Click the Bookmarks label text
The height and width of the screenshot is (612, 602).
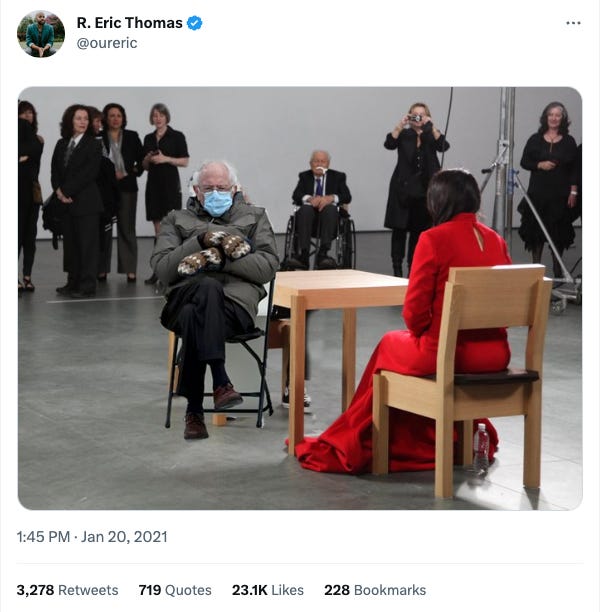[x=390, y=590]
